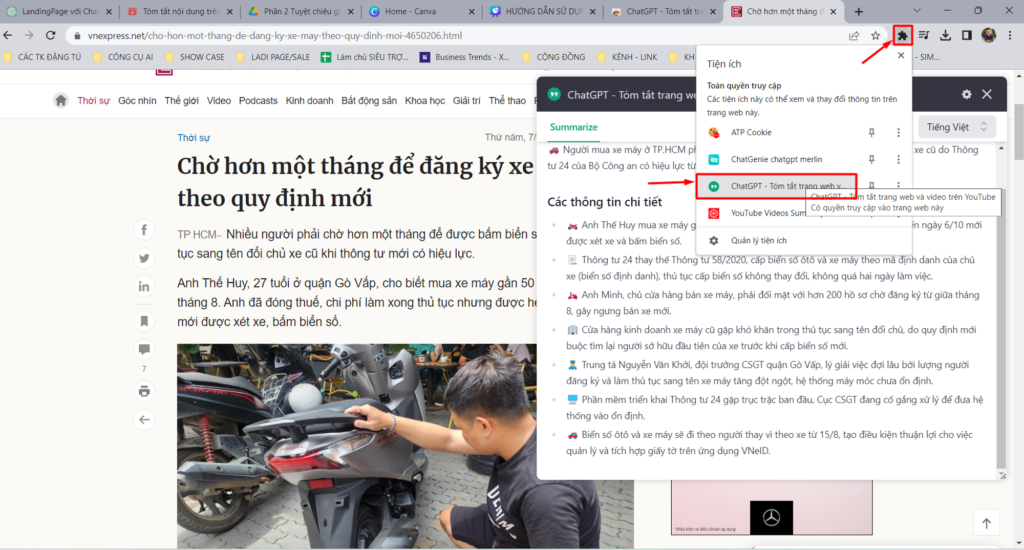Click the Extensions puzzle icon in toolbar

[903, 36]
